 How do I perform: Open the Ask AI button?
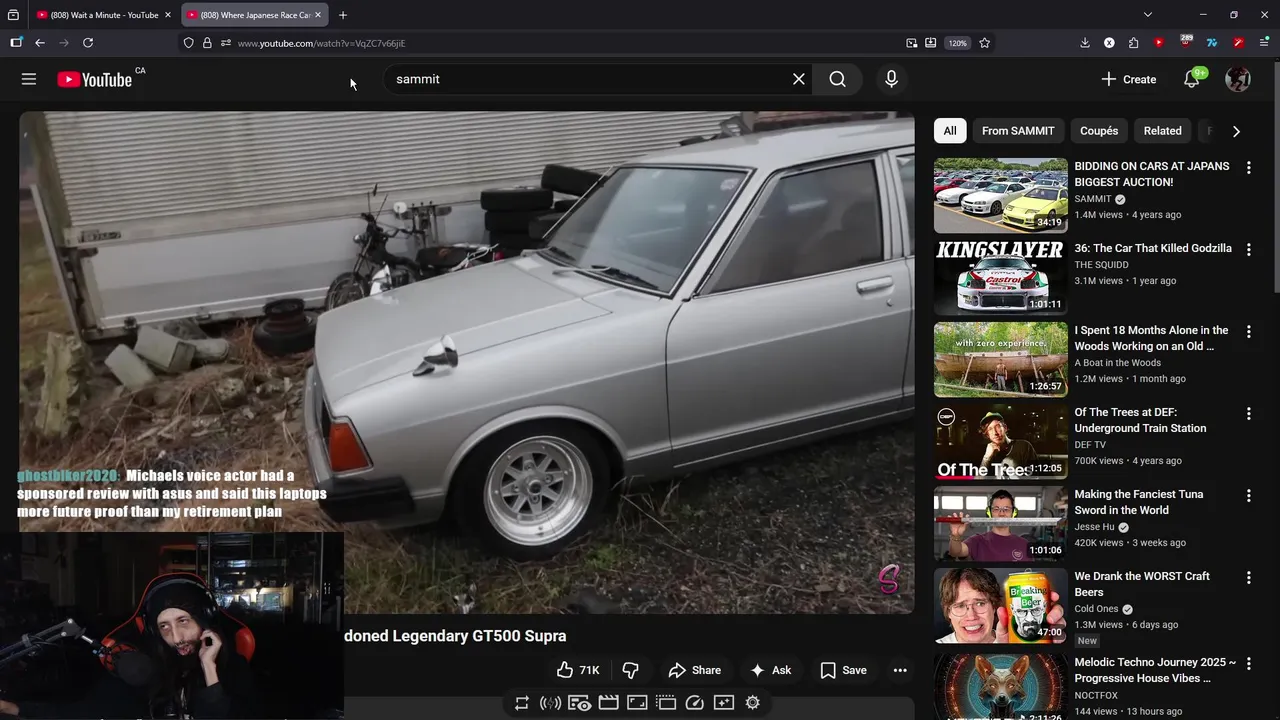(770, 670)
